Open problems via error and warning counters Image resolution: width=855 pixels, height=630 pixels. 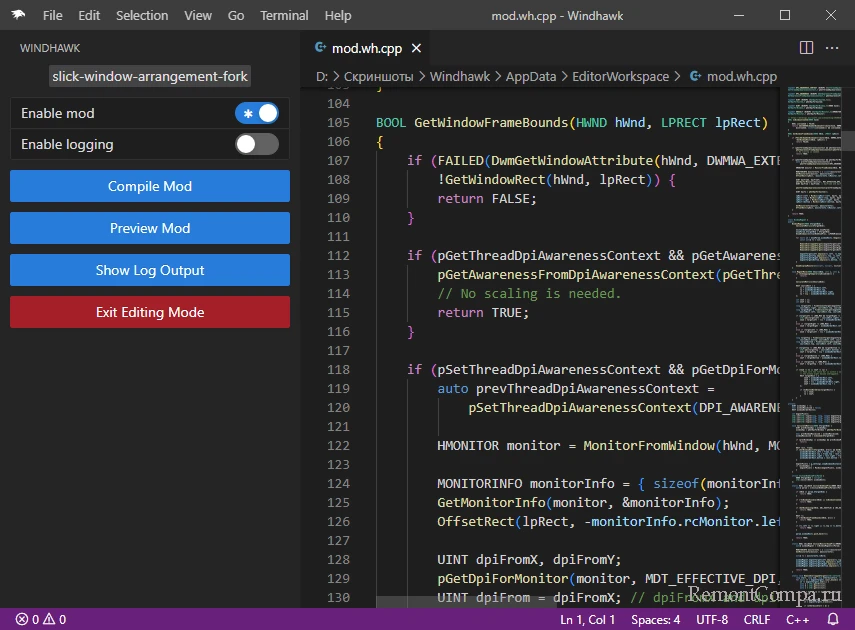[x=40, y=620]
